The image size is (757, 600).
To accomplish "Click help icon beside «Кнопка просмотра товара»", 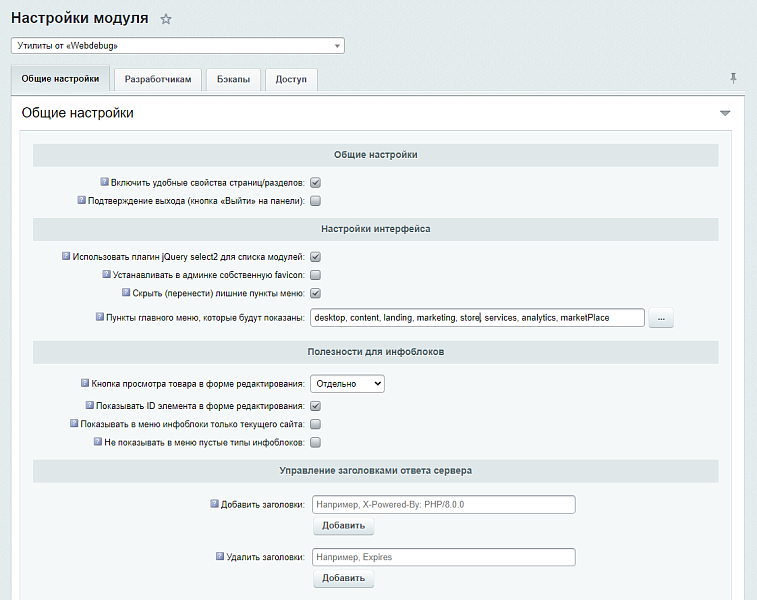I will tap(84, 382).
